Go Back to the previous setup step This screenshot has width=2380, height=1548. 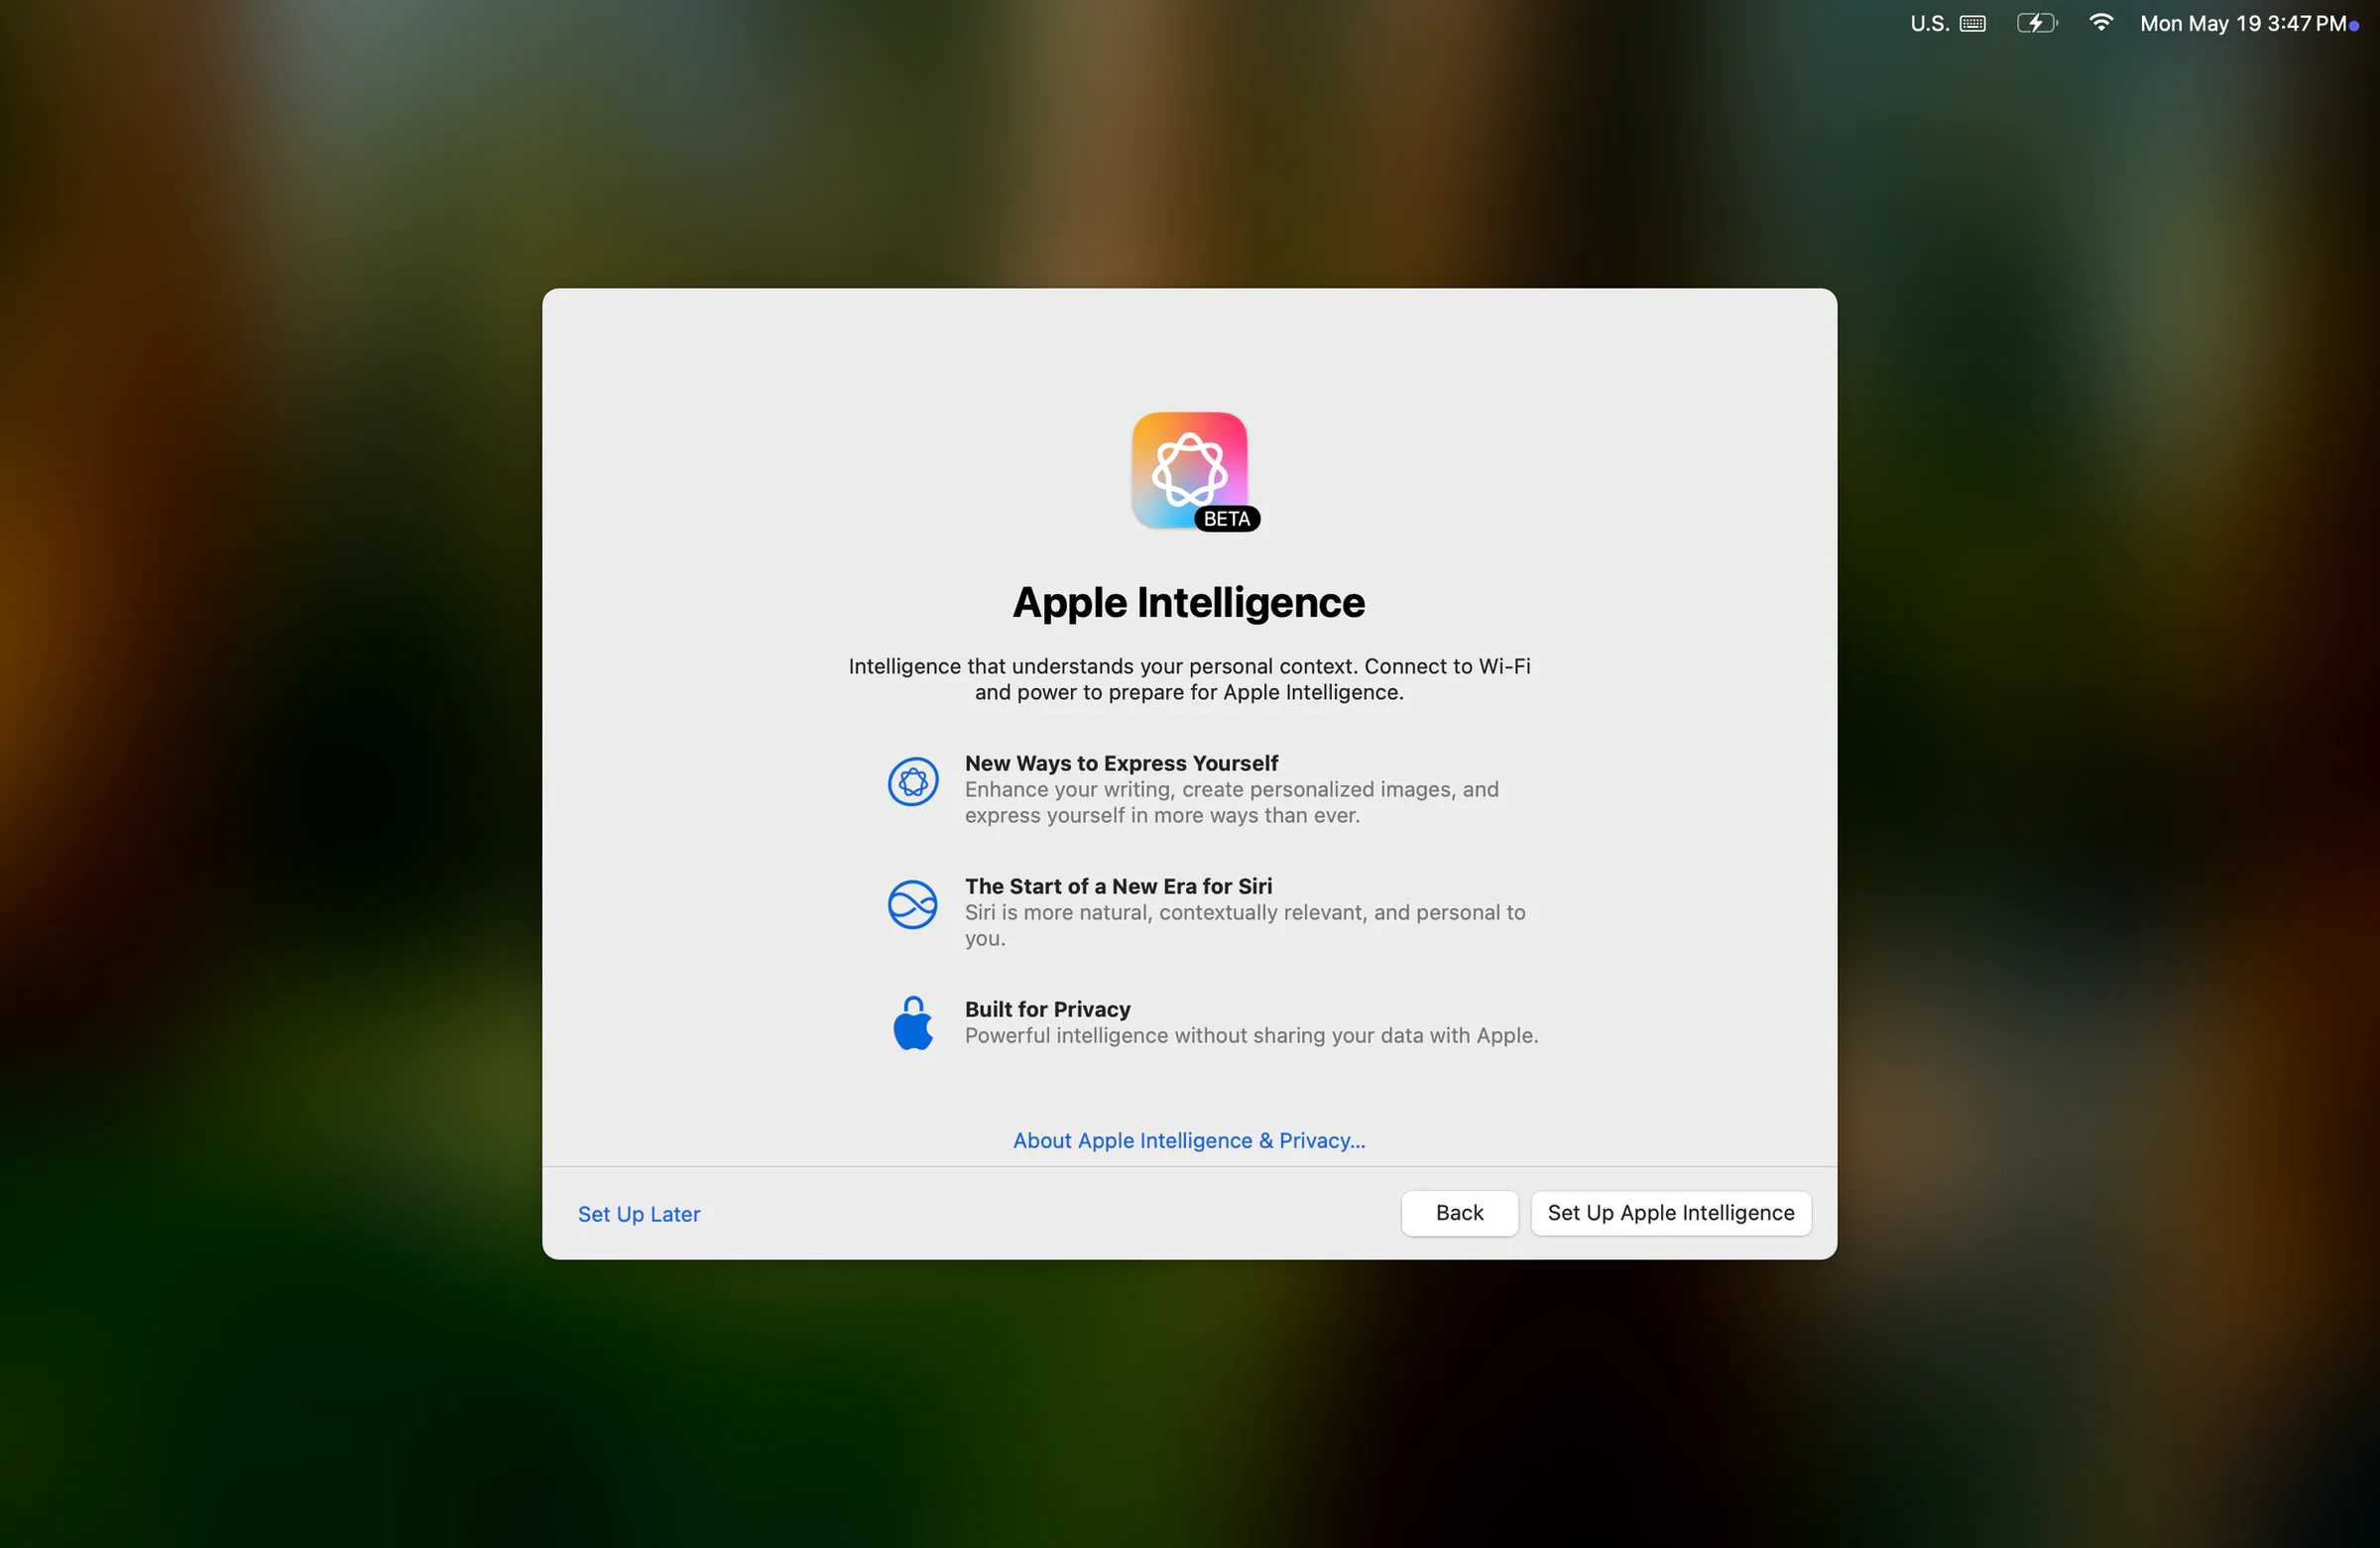(1460, 1213)
